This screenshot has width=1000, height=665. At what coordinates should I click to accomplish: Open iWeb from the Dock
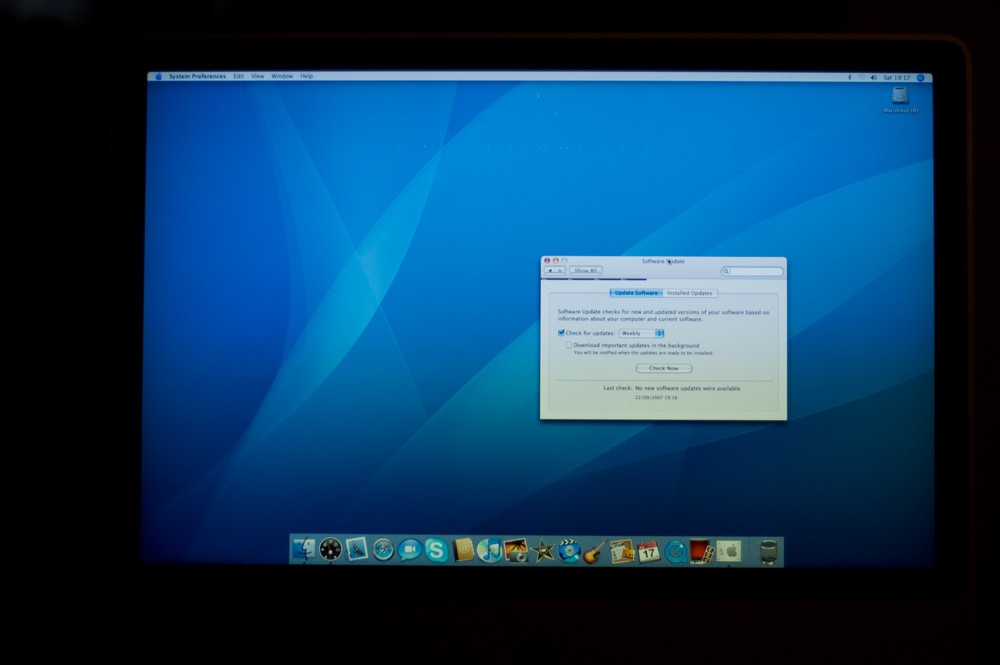(x=621, y=551)
